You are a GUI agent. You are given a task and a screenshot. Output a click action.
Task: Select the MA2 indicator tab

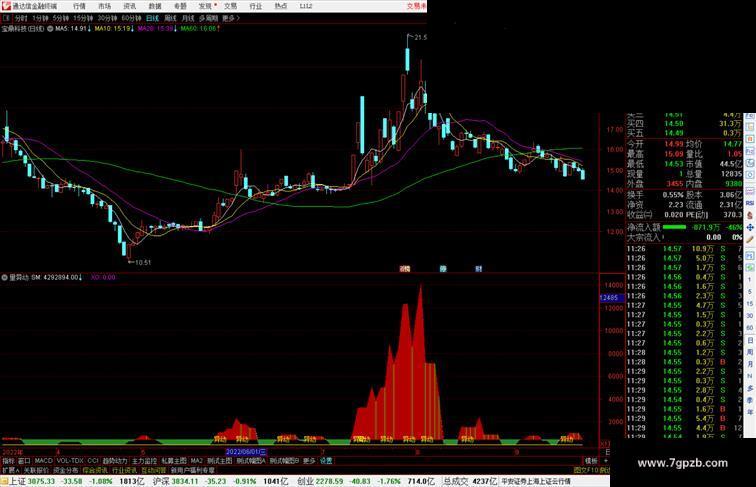pyautogui.click(x=196, y=461)
